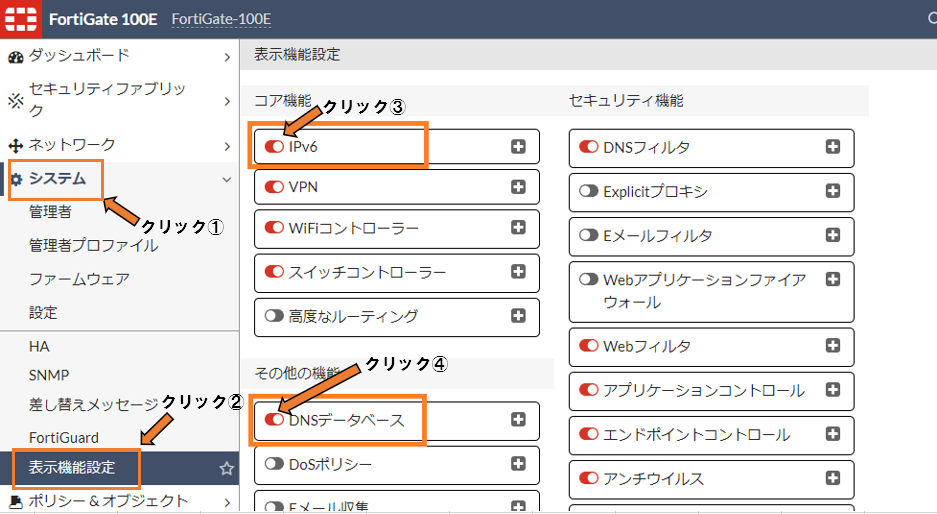Click the Fortinet logo icon
The width and height of the screenshot is (937, 514).
click(x=21, y=19)
